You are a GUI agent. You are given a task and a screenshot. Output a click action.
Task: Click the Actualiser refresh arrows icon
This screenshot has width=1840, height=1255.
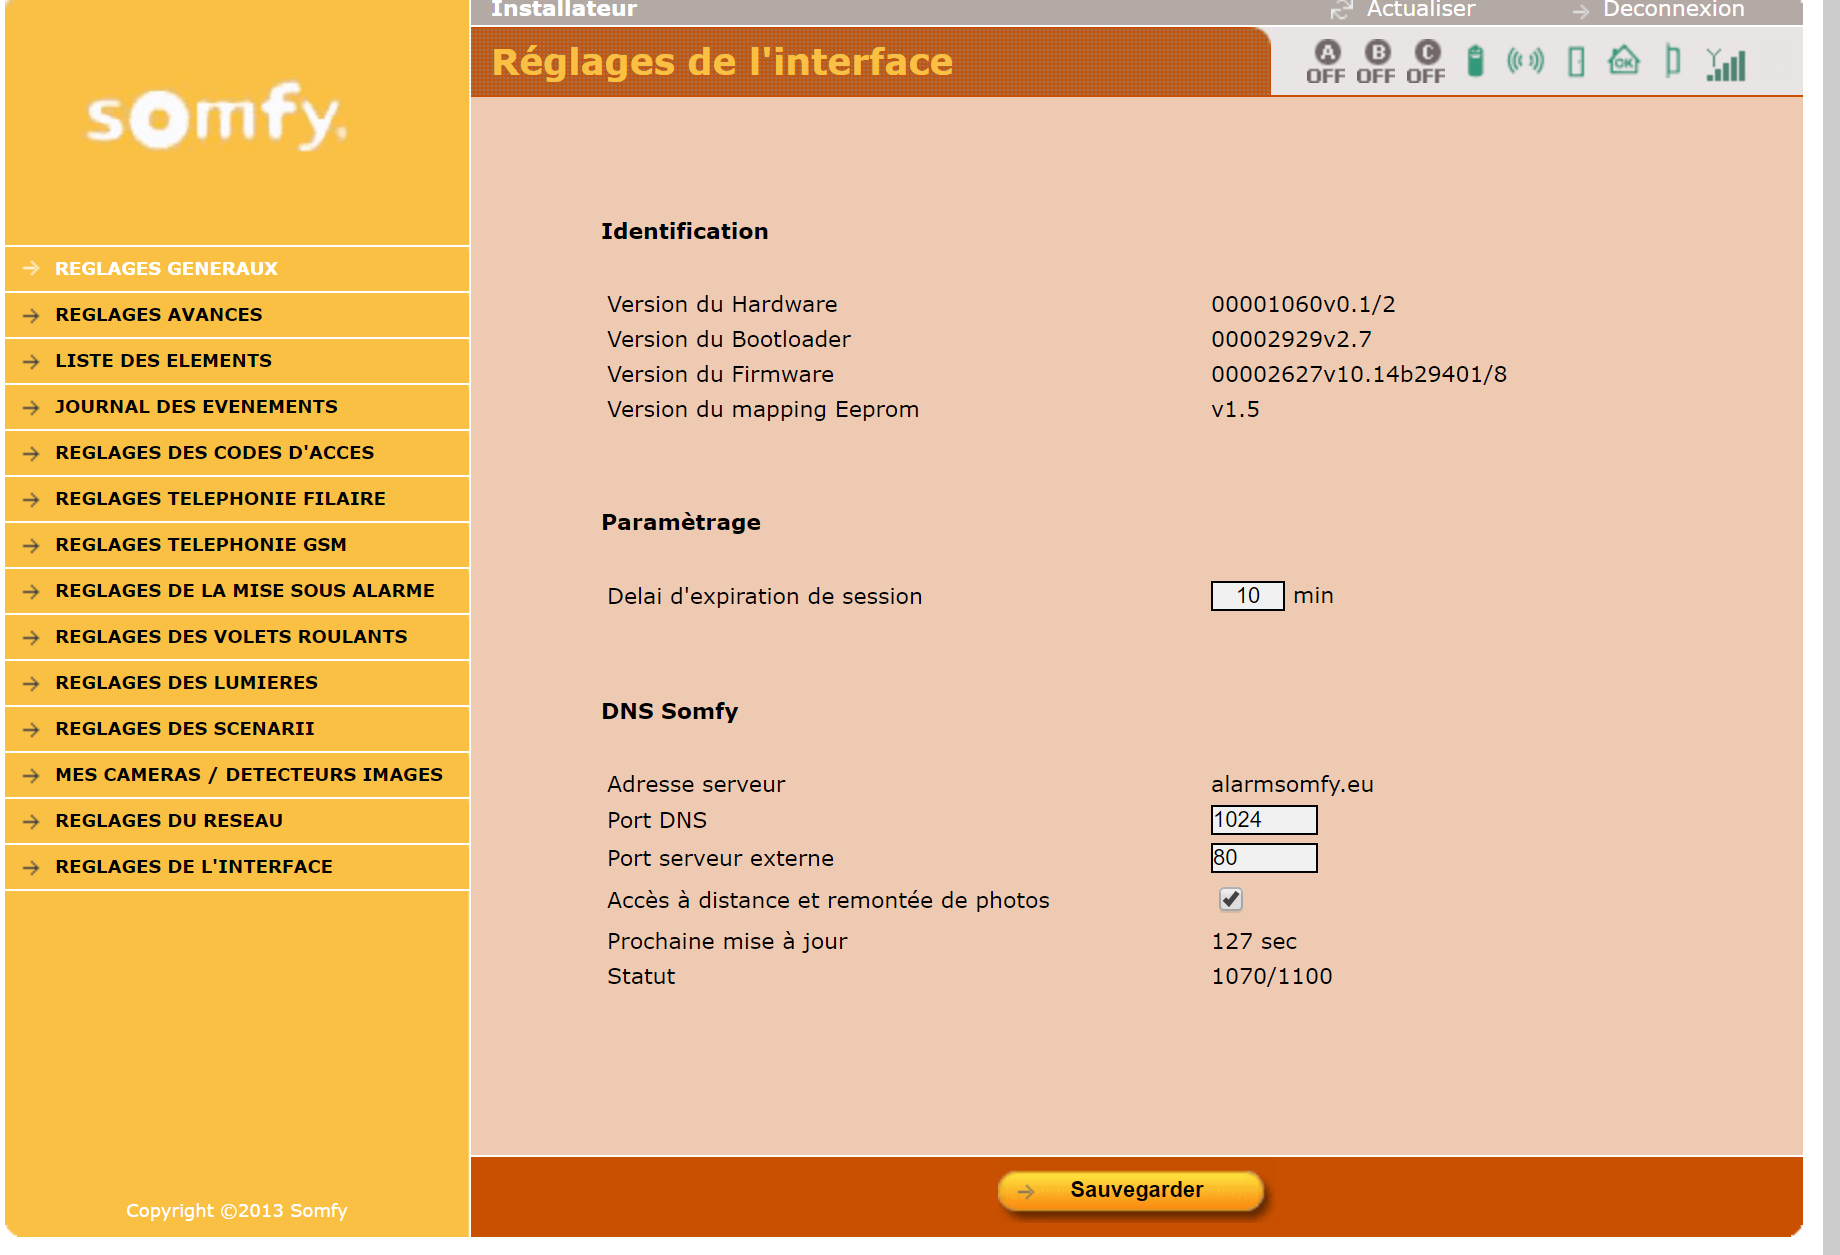point(1341,10)
